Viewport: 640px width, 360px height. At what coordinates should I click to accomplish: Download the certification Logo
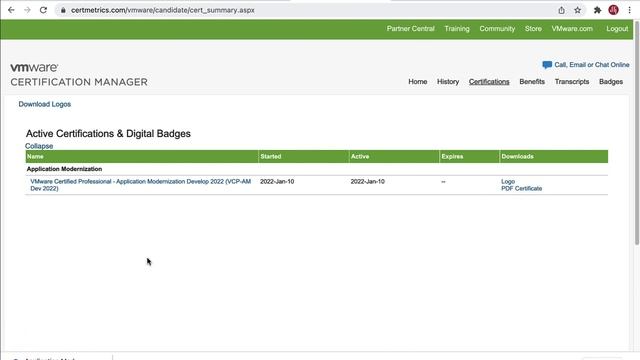coord(508,181)
